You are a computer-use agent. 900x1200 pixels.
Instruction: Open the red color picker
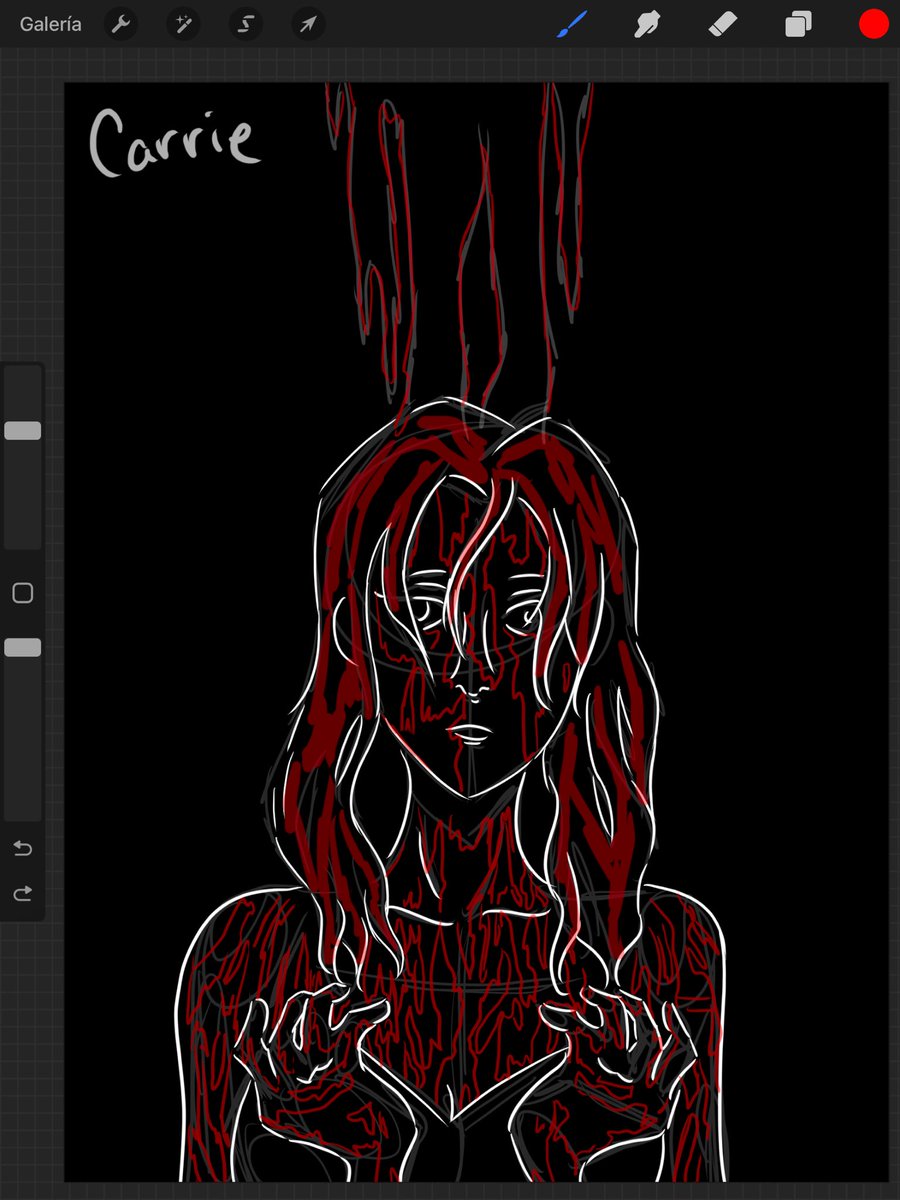coord(874,24)
